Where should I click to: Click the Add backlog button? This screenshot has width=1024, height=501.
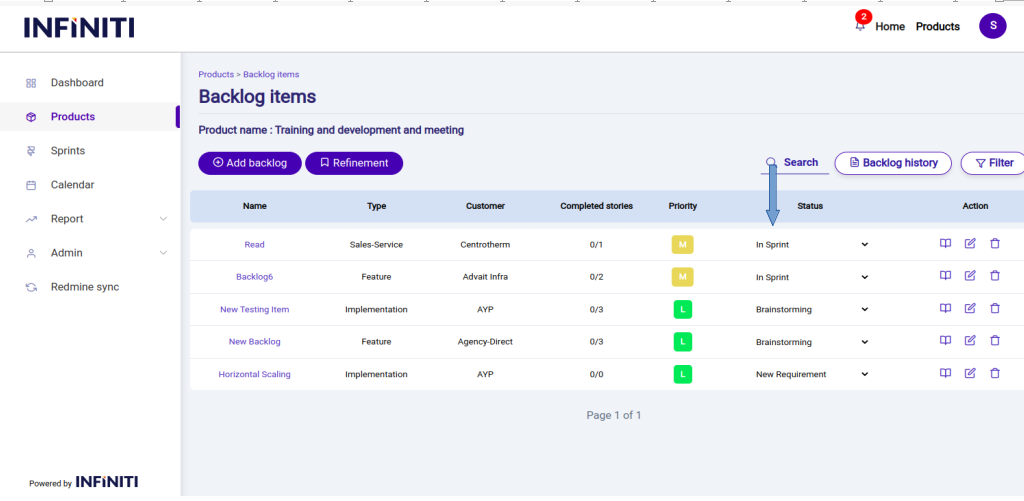[x=249, y=163]
